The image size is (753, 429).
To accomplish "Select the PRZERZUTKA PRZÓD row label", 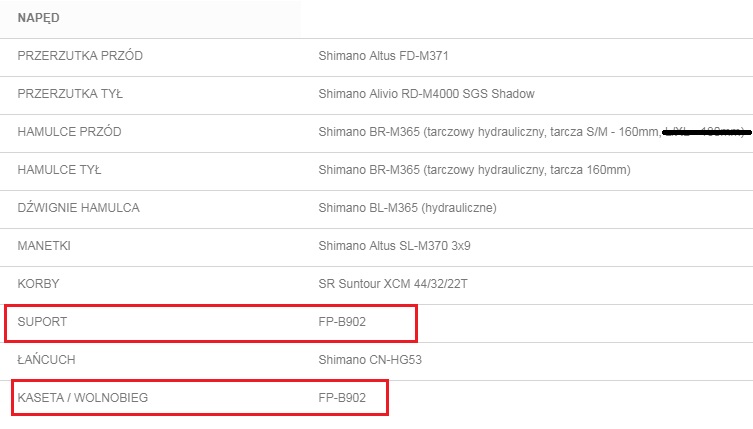I will 80,56.
